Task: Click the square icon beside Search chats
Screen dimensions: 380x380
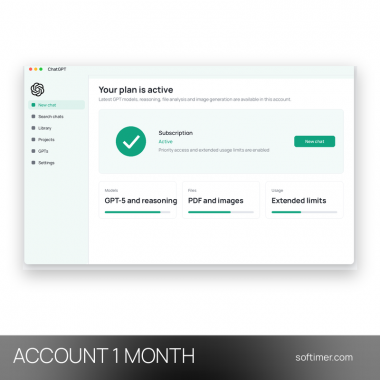Action: (33, 117)
